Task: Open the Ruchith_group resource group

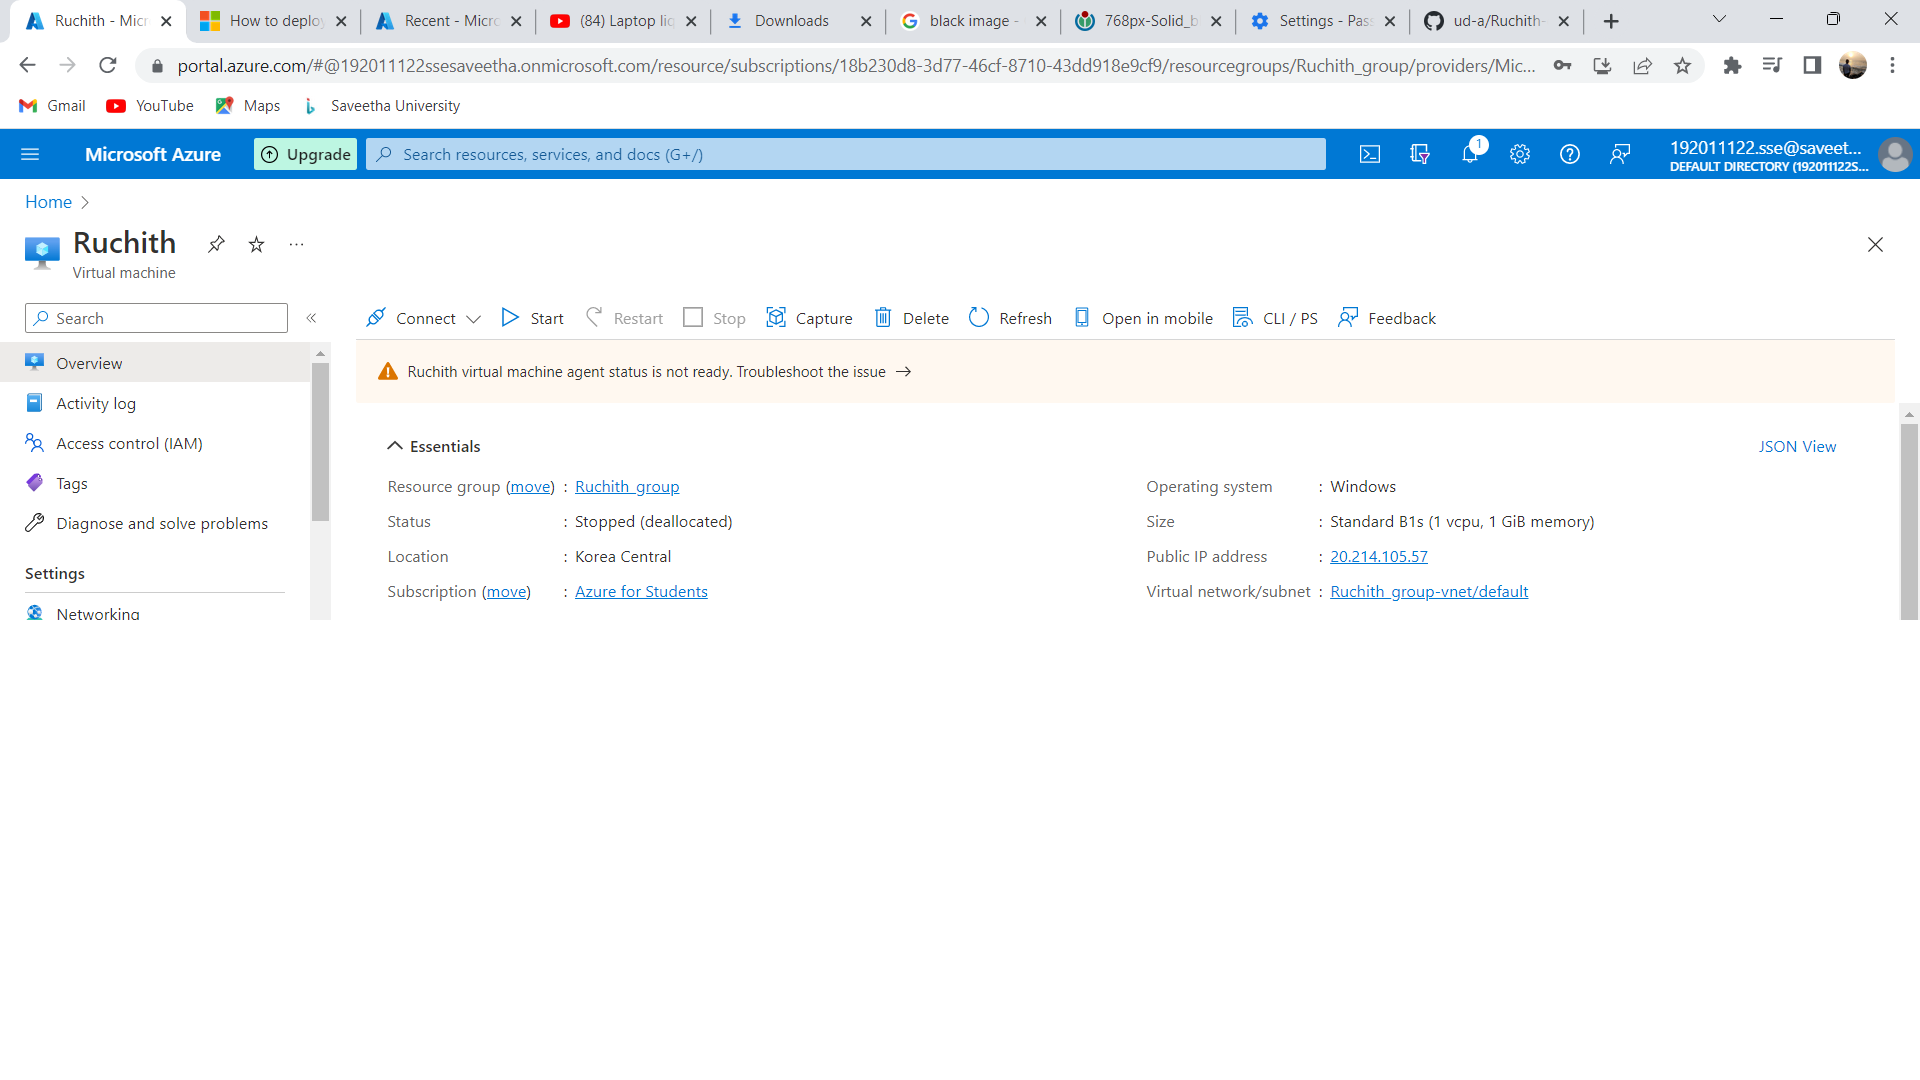Action: click(x=627, y=487)
